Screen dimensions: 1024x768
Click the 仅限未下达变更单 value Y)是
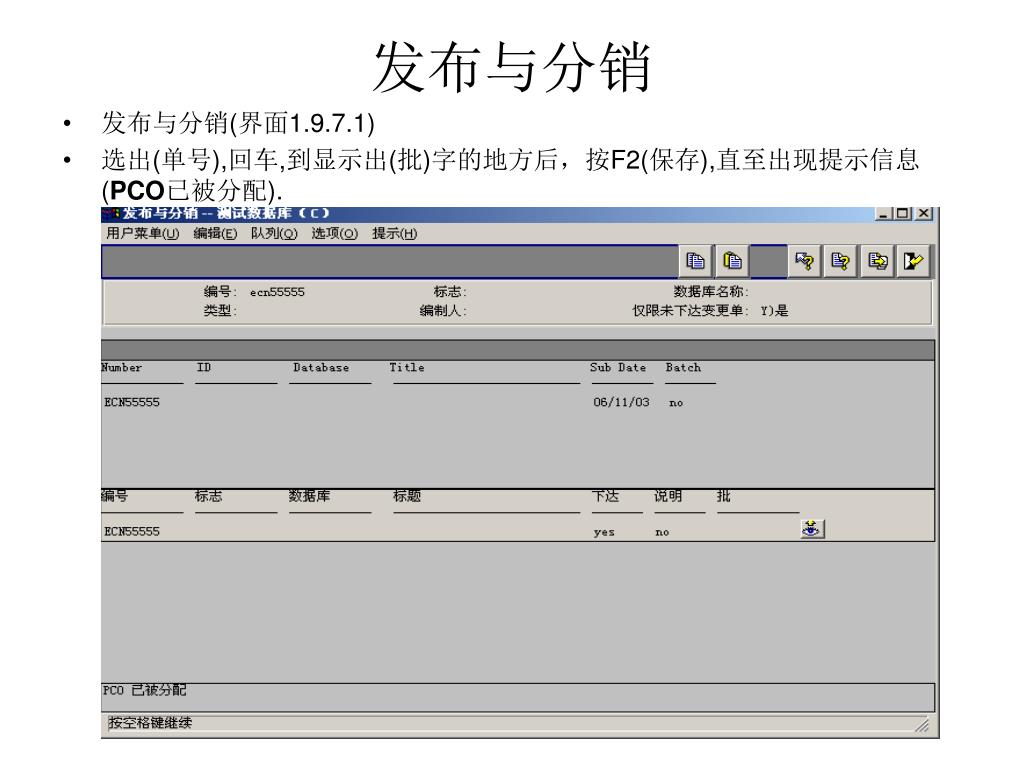tap(775, 311)
